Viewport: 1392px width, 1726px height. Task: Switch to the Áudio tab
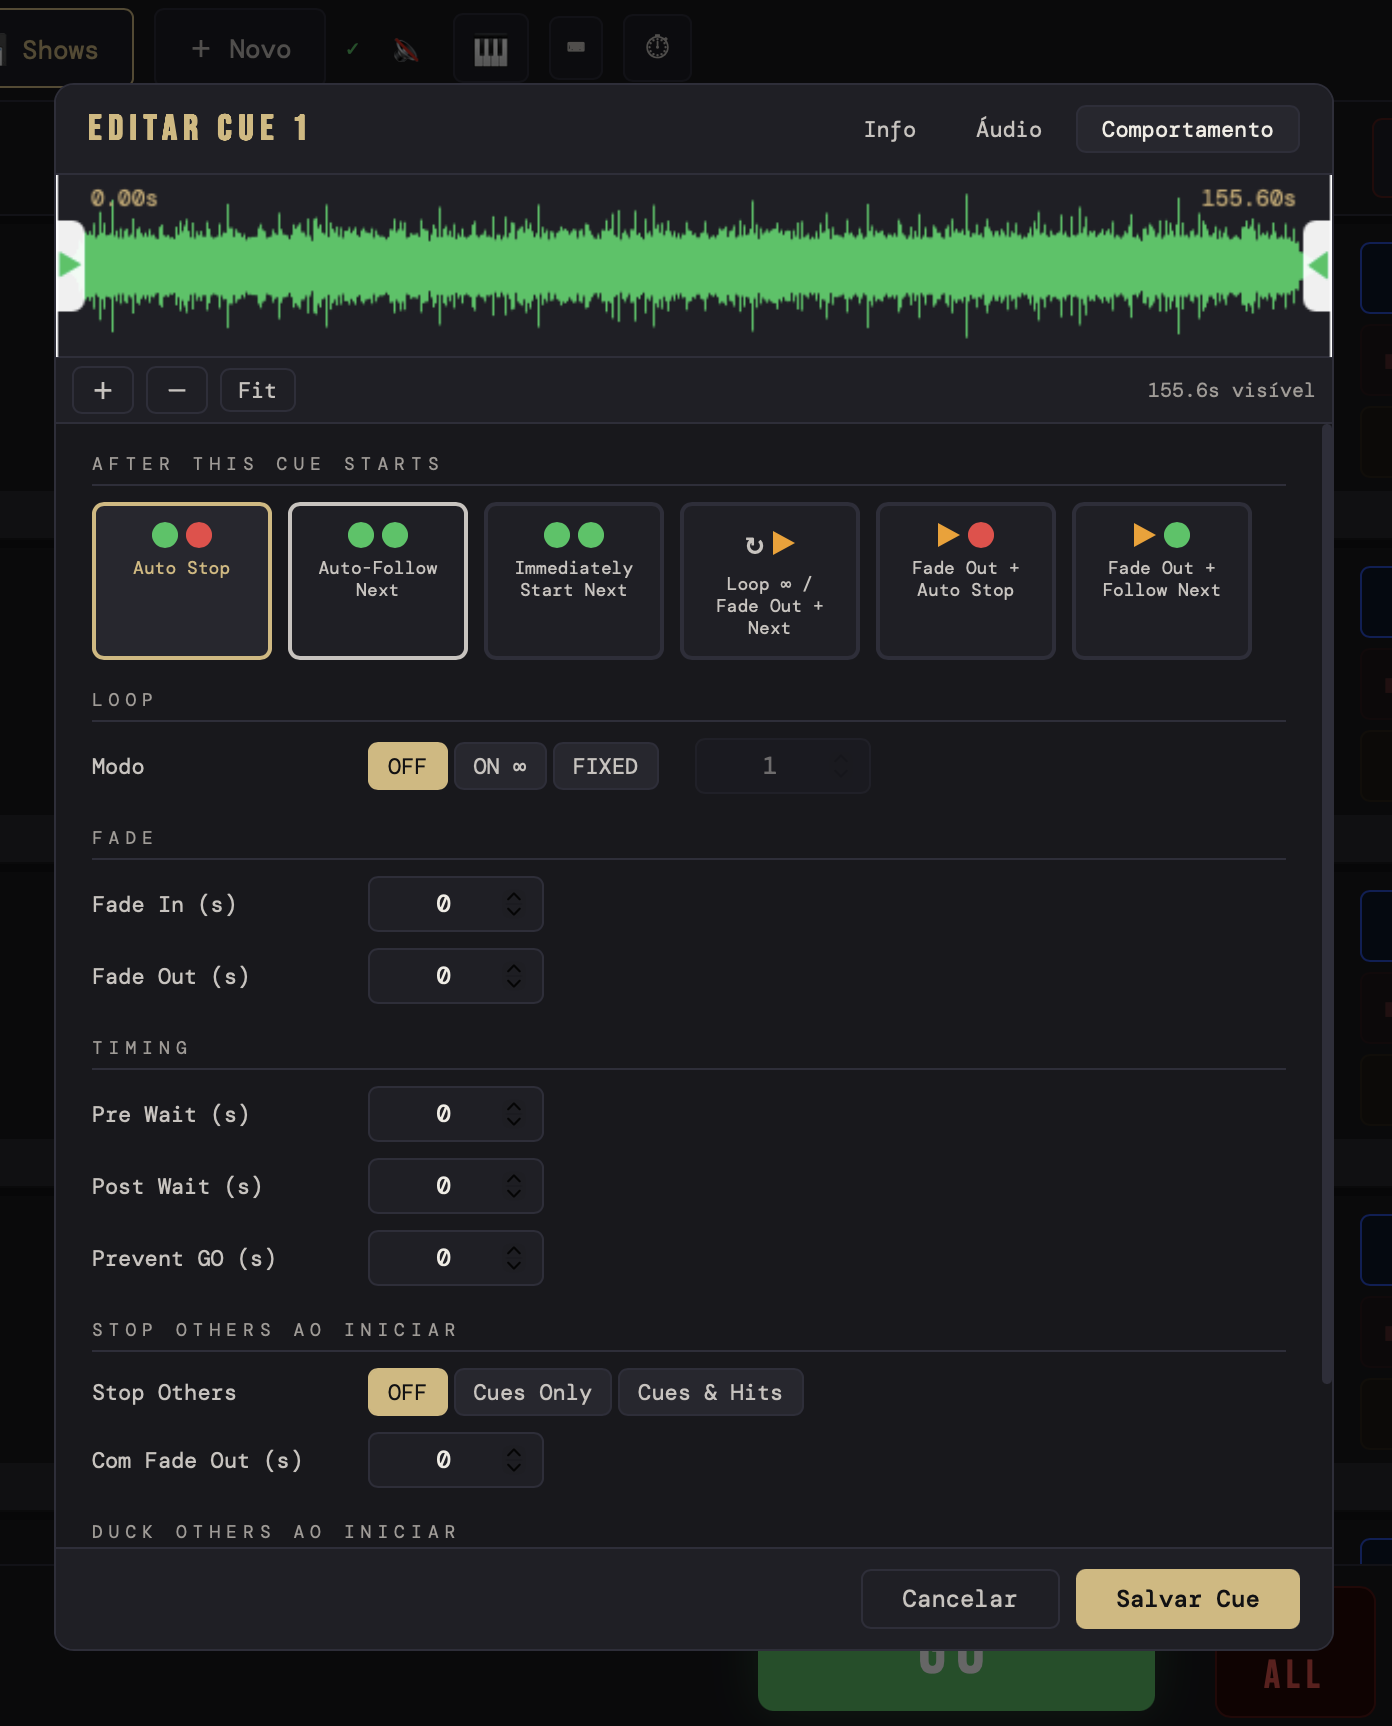point(1008,129)
